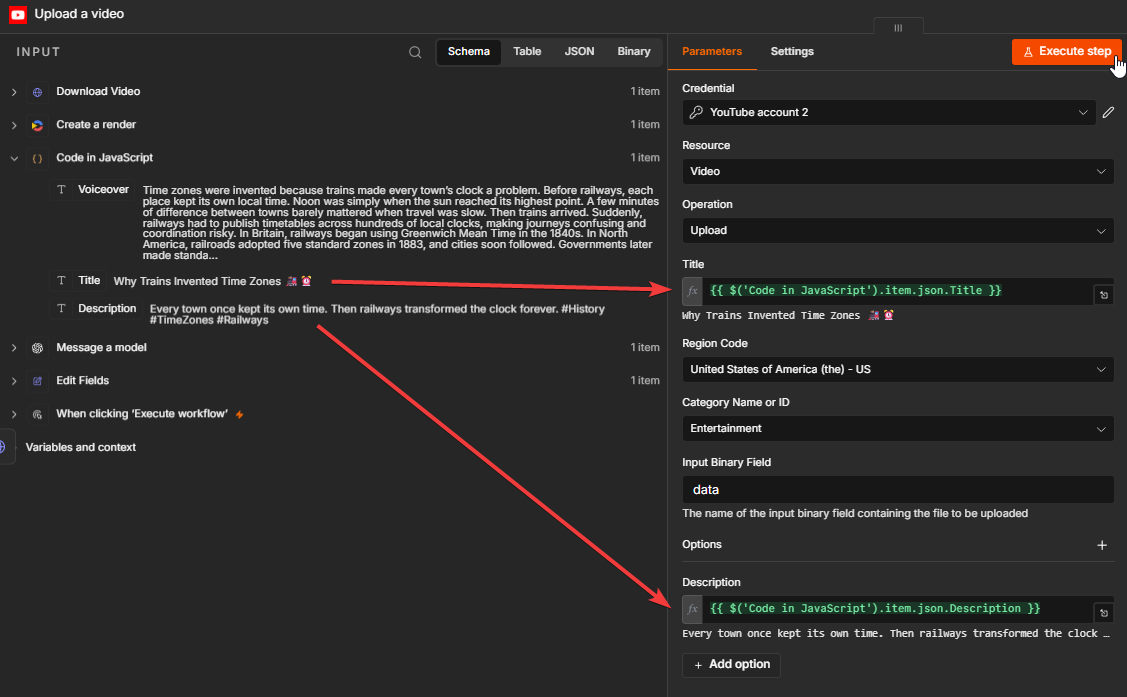Open the Credential dropdown

click(889, 112)
